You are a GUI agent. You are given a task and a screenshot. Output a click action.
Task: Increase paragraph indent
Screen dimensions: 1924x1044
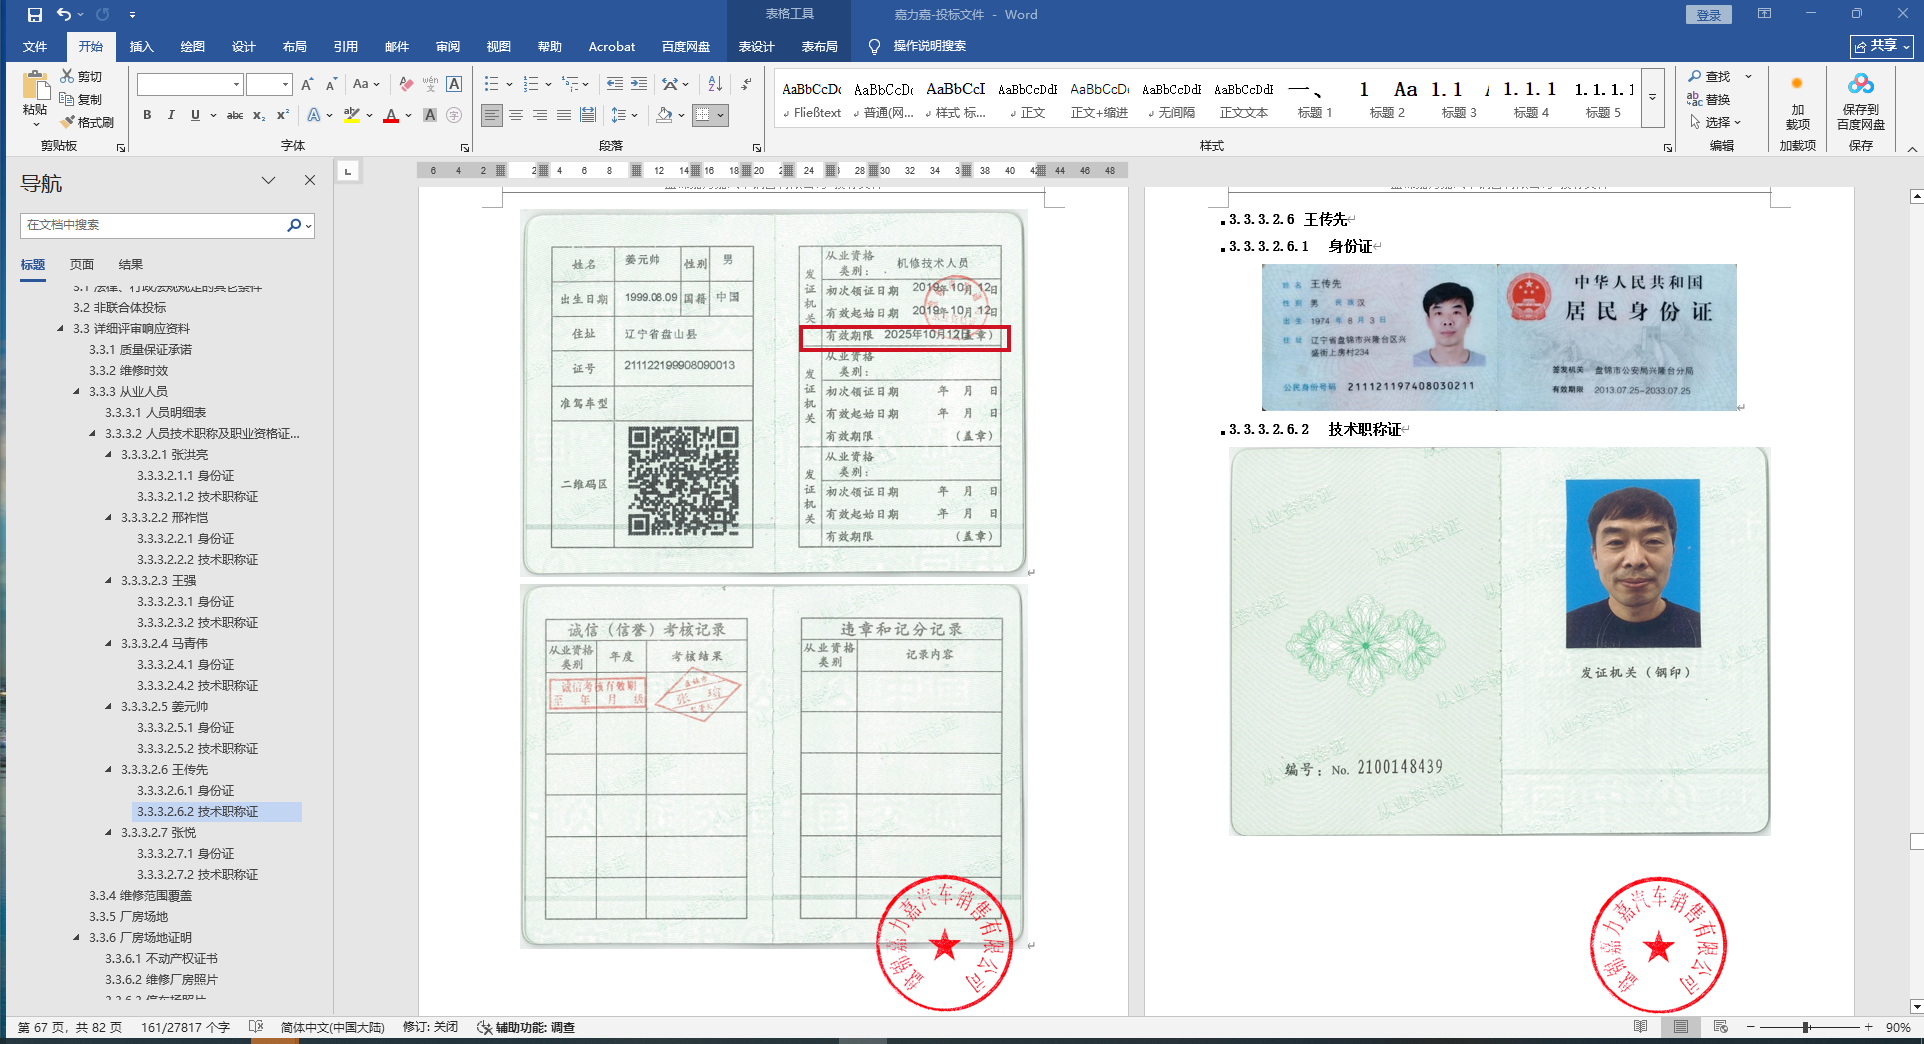[x=639, y=84]
